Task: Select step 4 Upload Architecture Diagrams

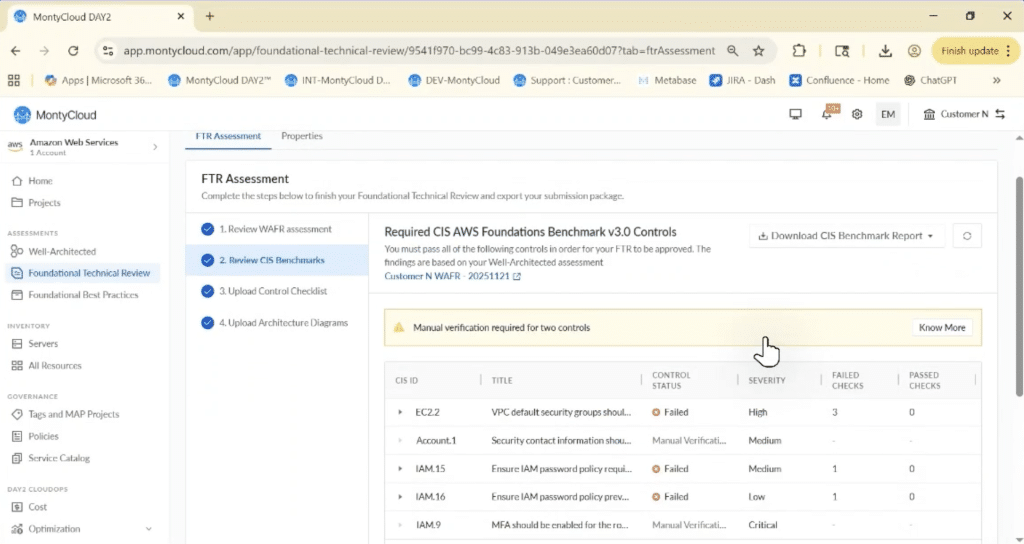Action: click(x=283, y=323)
